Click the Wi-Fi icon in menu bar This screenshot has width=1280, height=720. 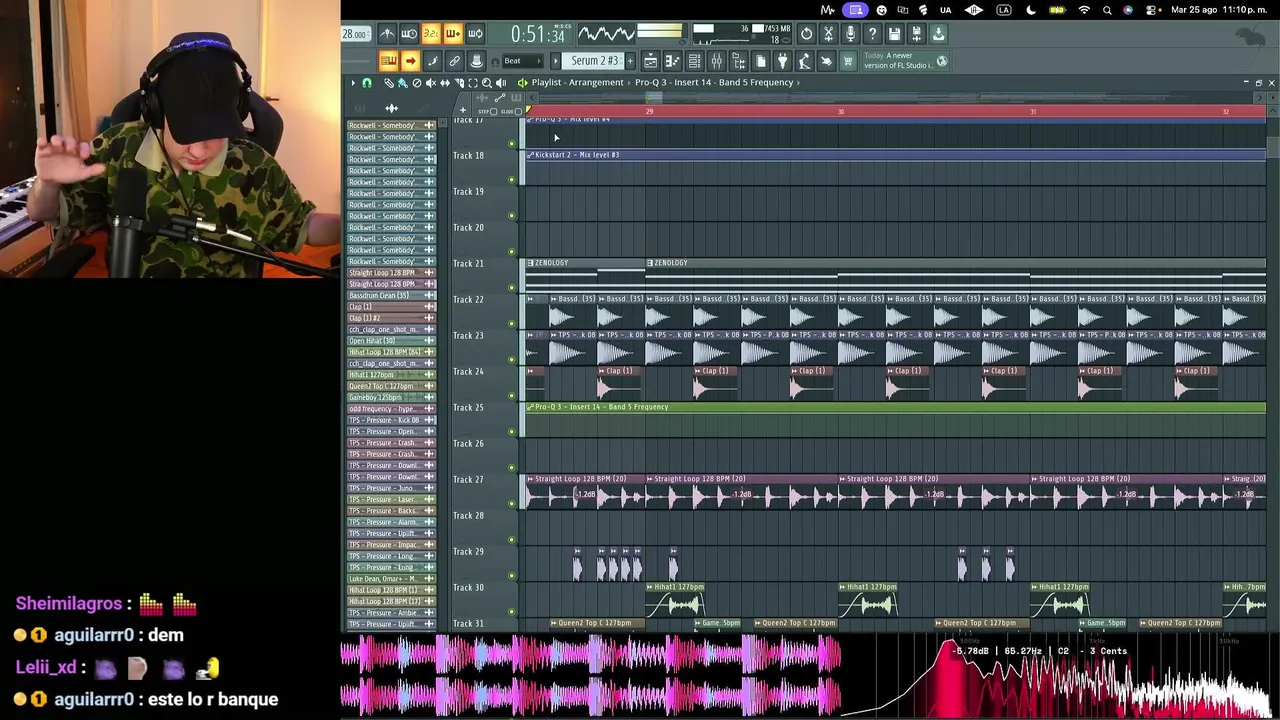[1084, 10]
